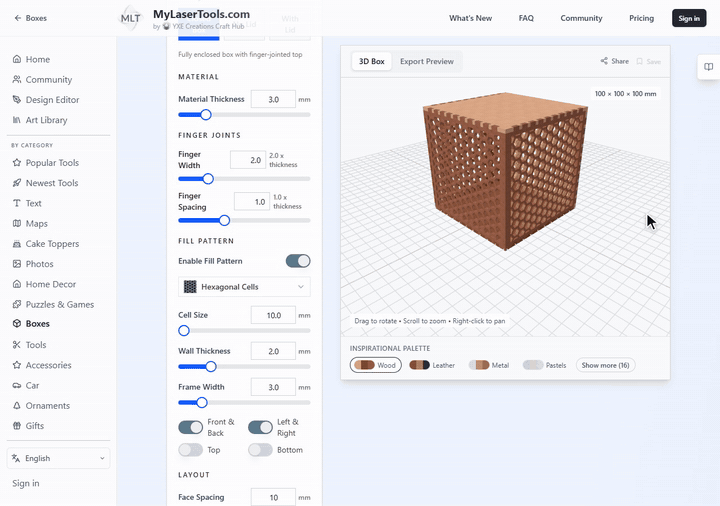Open the Pricing page
Screen dimensions: 720x506
641,18
